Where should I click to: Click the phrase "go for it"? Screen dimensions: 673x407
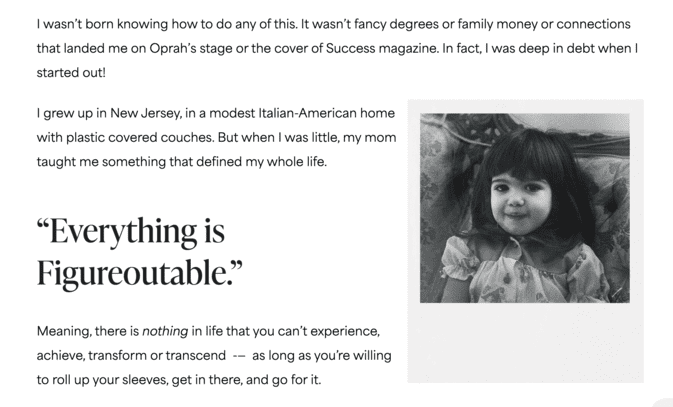pyautogui.click(x=296, y=380)
